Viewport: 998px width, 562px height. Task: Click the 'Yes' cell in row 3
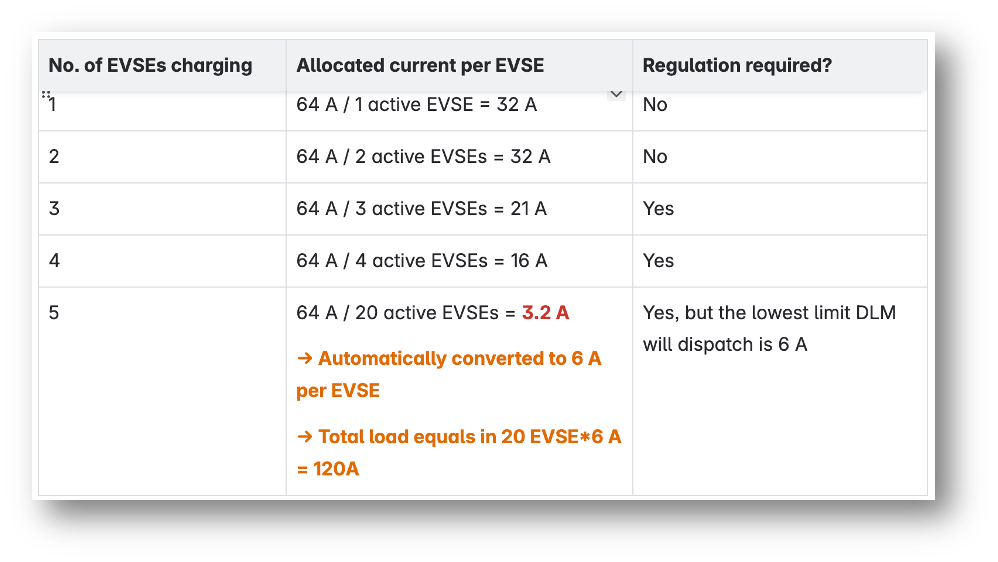(x=780, y=209)
